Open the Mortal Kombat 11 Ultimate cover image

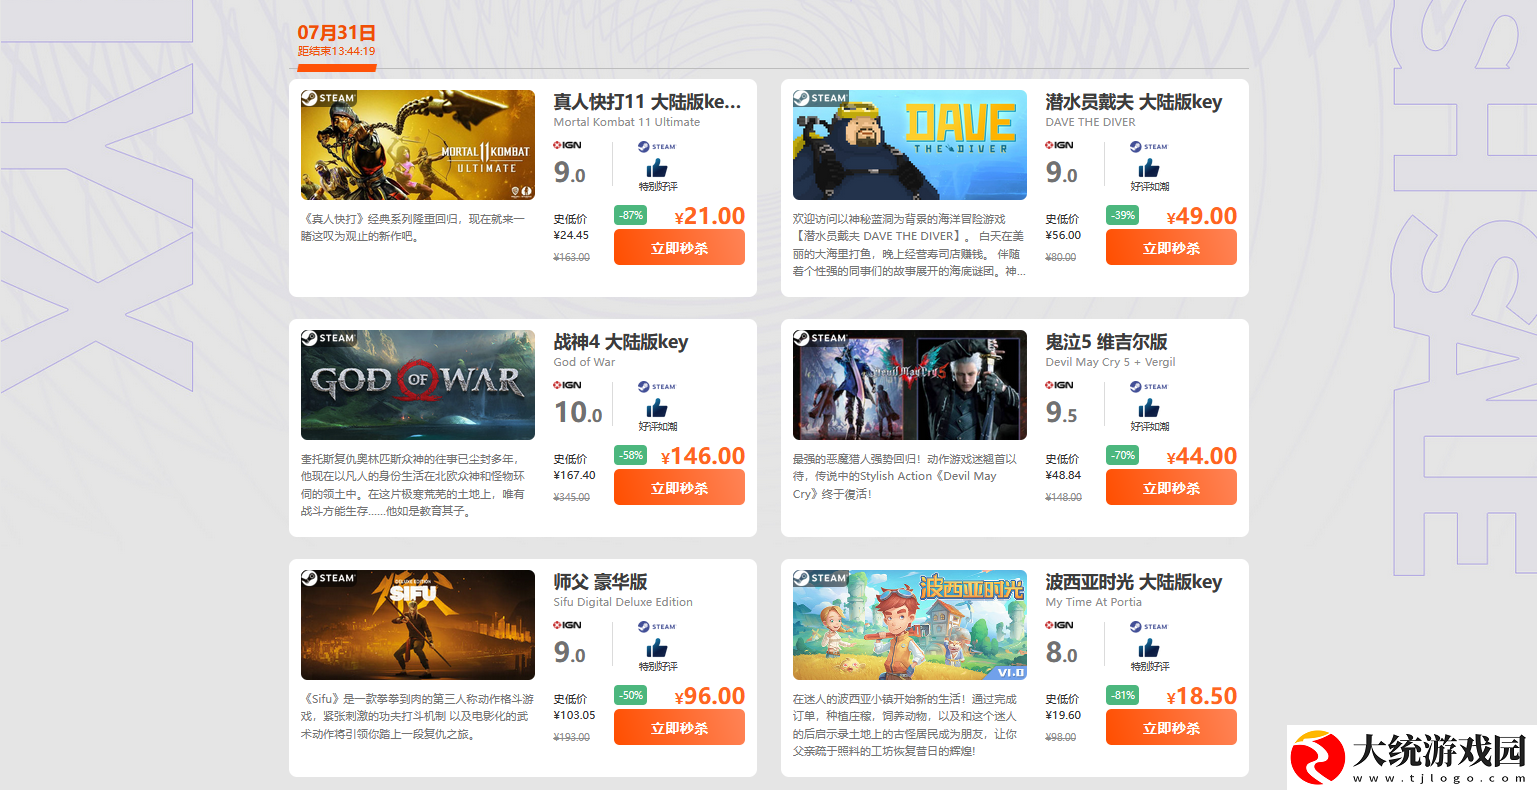coord(418,145)
